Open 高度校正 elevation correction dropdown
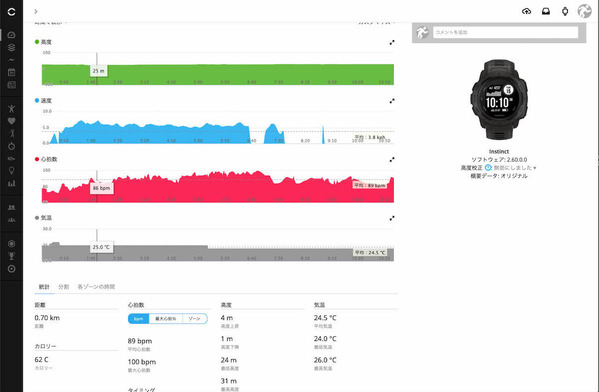This screenshot has width=599, height=392. coord(515,168)
